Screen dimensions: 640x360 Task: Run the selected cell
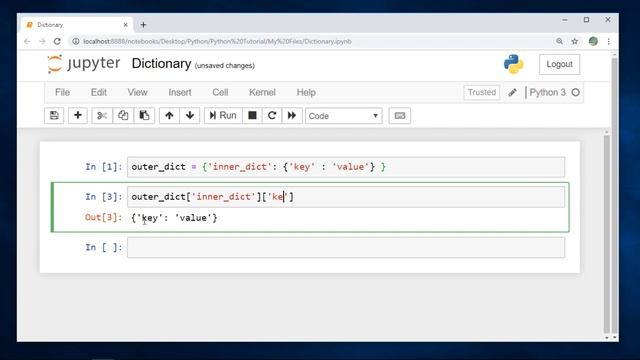pyautogui.click(x=223, y=116)
